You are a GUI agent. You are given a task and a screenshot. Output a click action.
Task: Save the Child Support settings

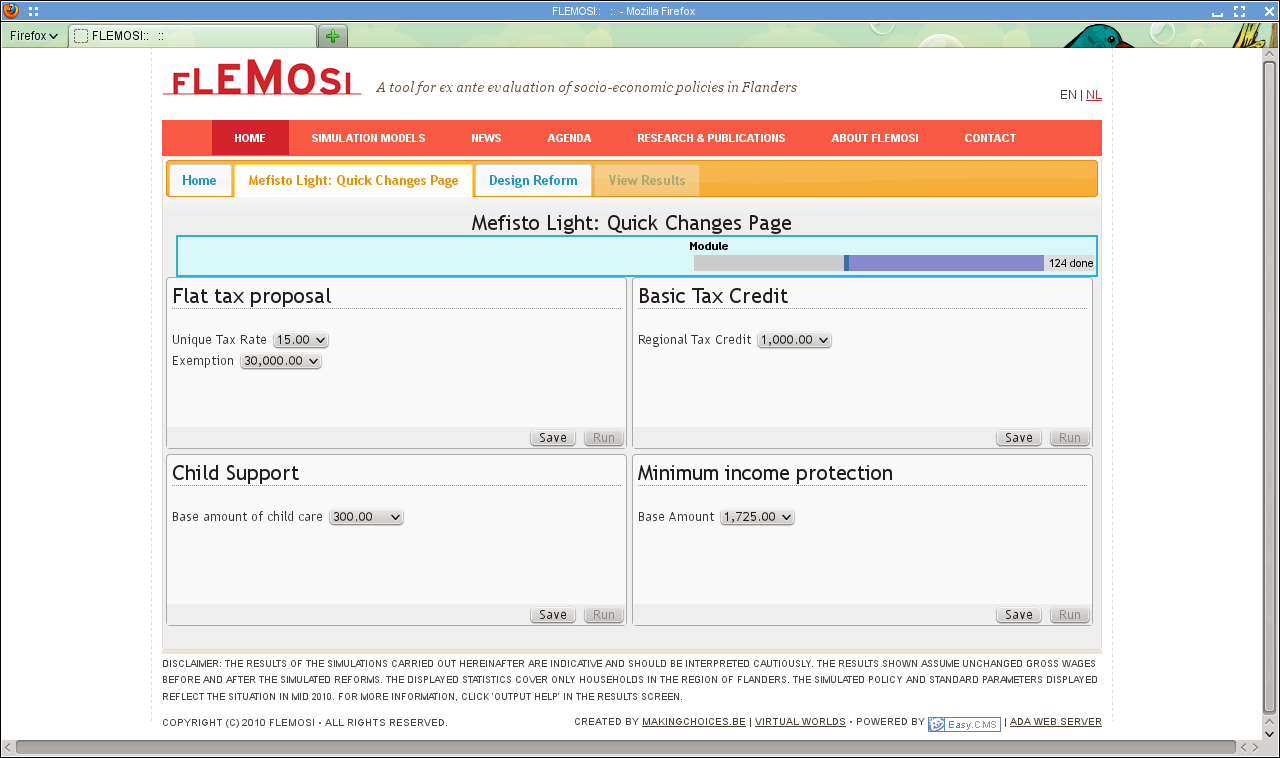click(552, 615)
